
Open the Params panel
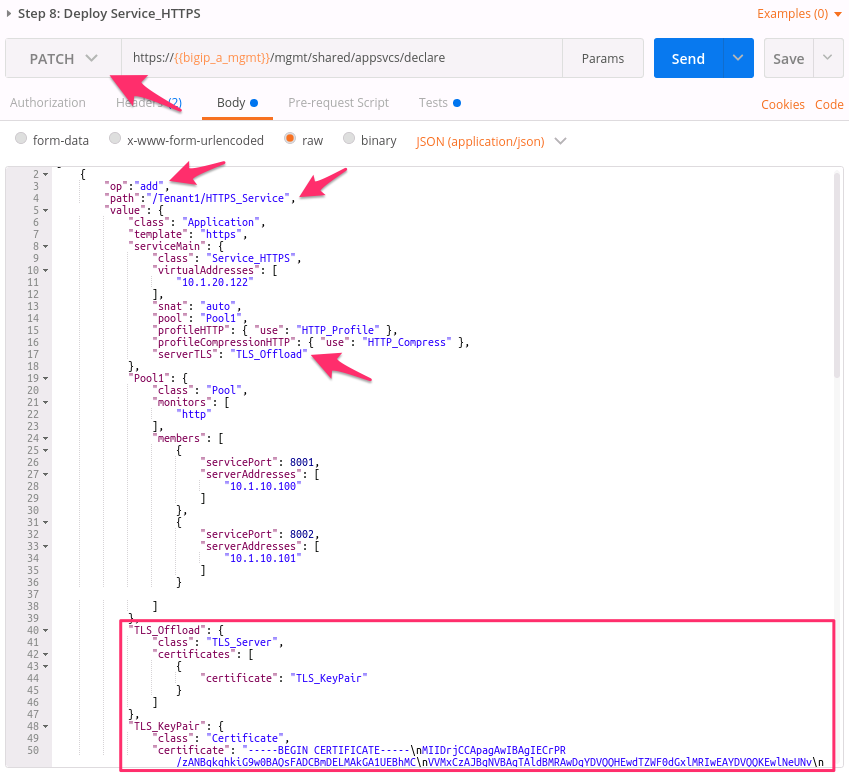pos(603,58)
